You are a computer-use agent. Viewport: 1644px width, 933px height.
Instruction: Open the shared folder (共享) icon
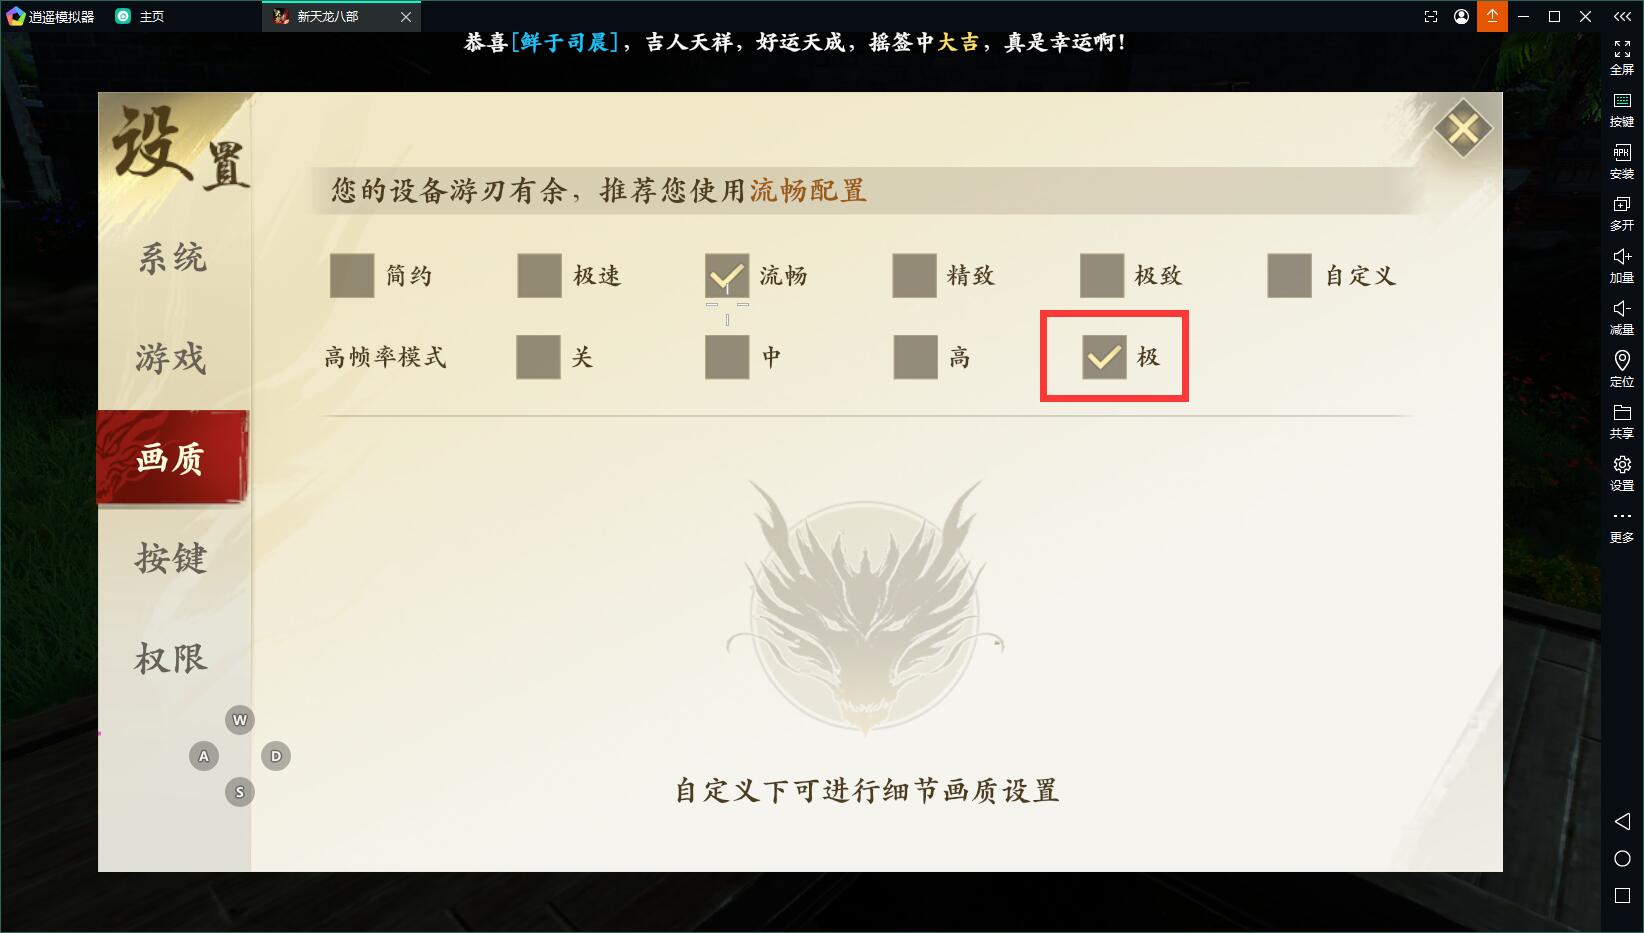1622,421
